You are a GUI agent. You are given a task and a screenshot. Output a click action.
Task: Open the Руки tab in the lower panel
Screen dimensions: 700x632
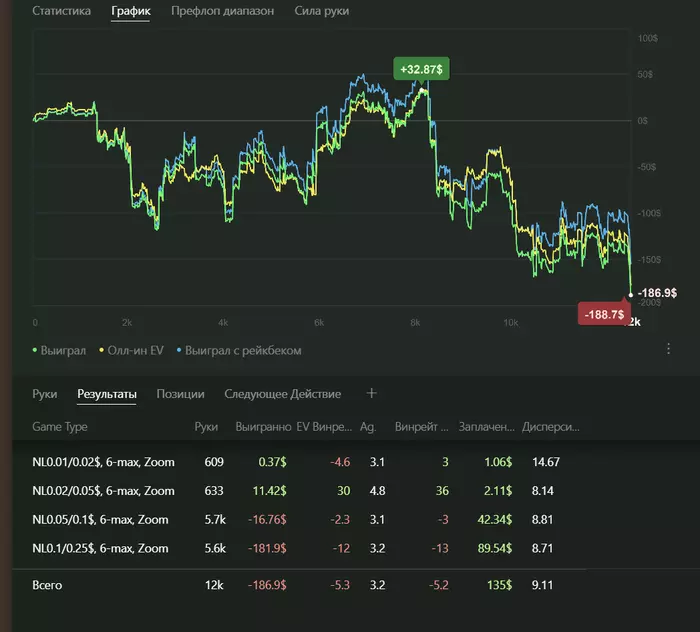tap(44, 394)
